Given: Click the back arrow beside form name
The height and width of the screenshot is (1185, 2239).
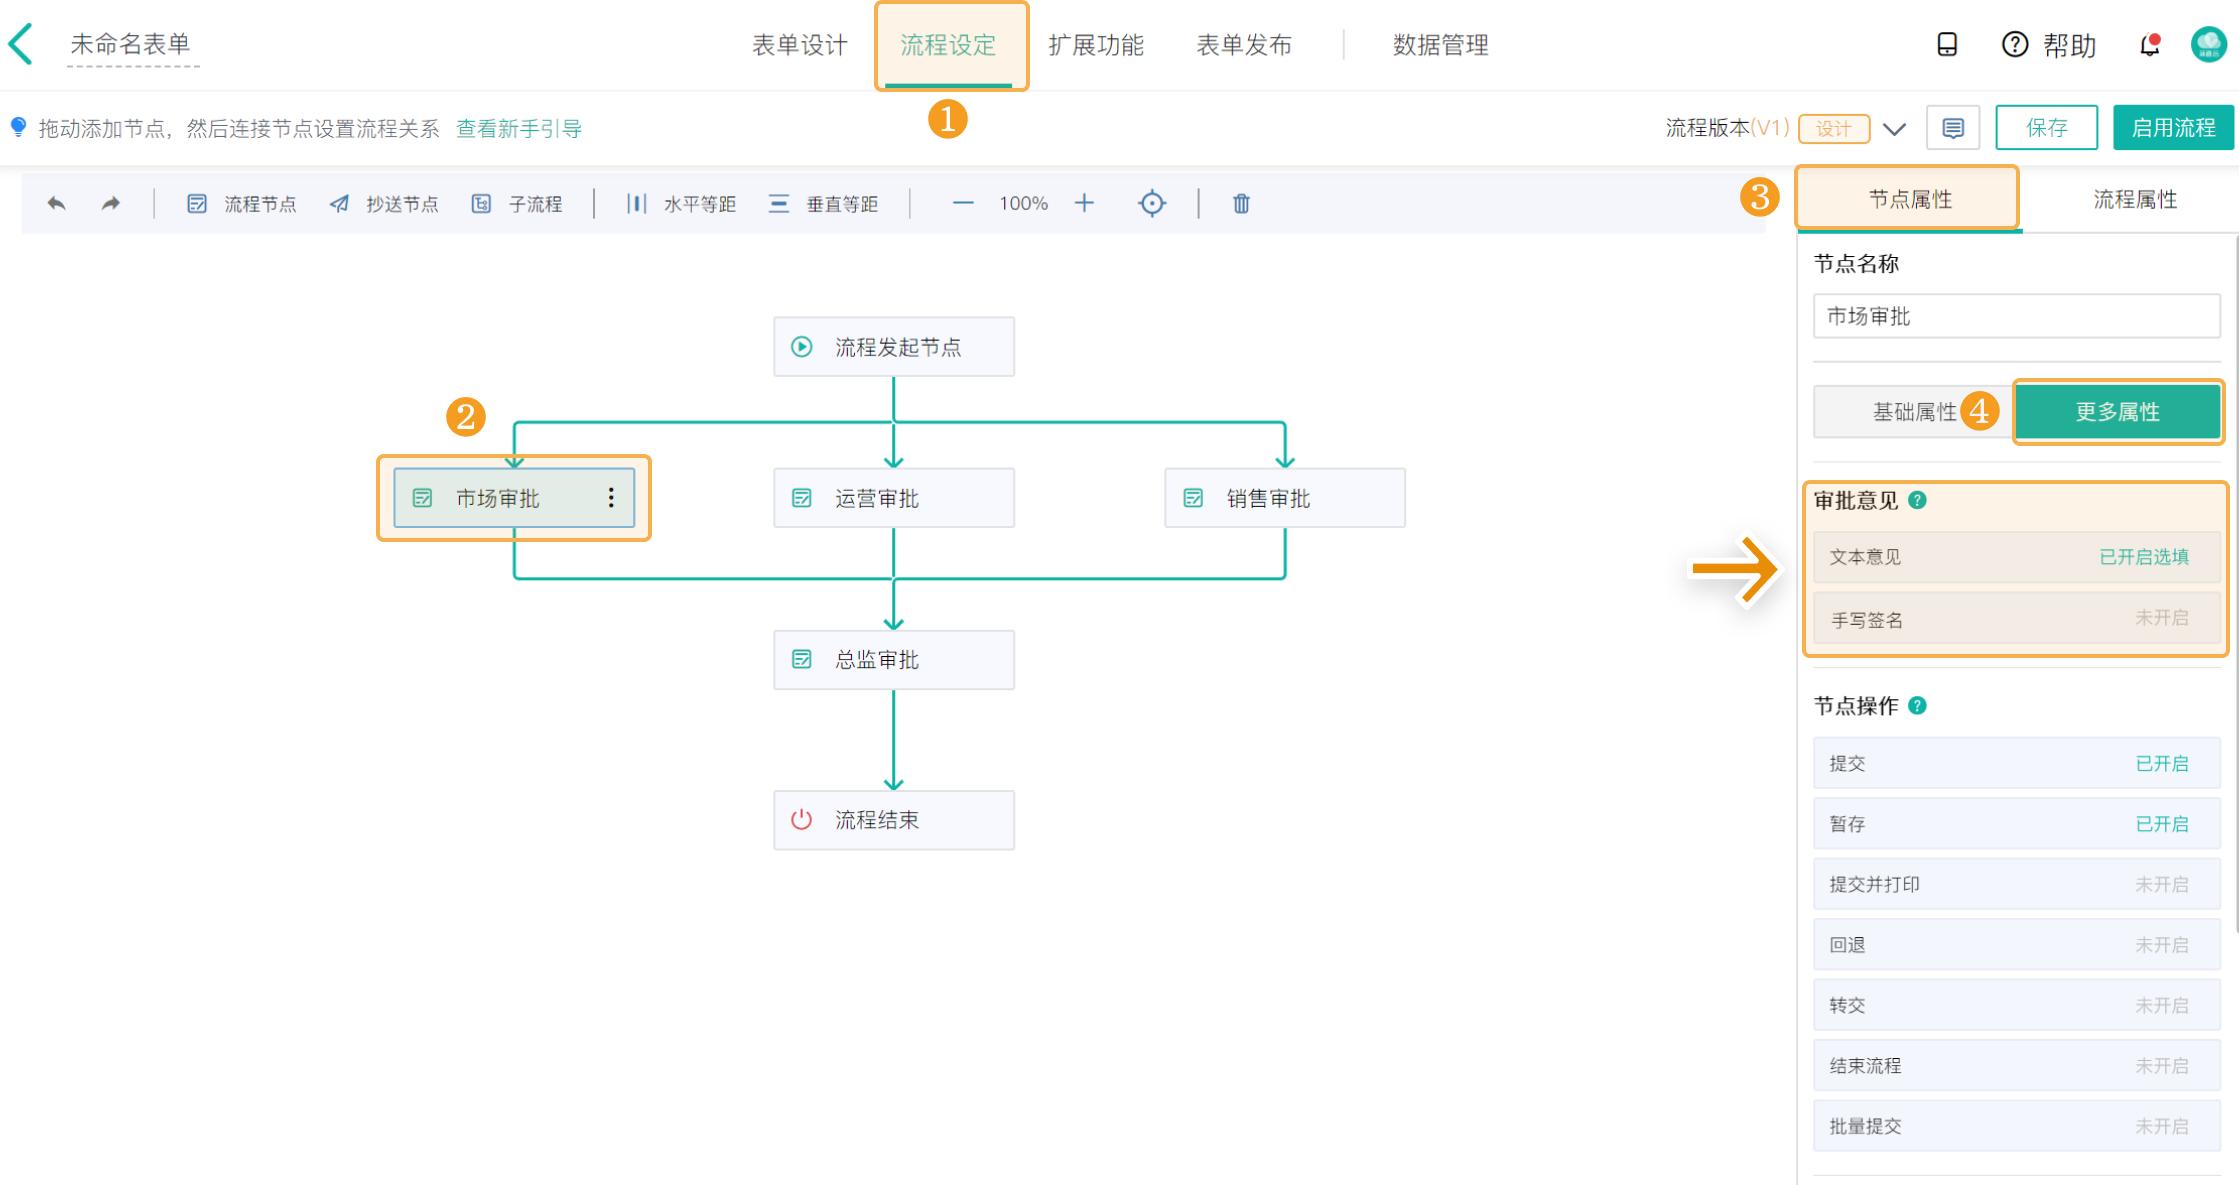Looking at the screenshot, I should [x=22, y=45].
